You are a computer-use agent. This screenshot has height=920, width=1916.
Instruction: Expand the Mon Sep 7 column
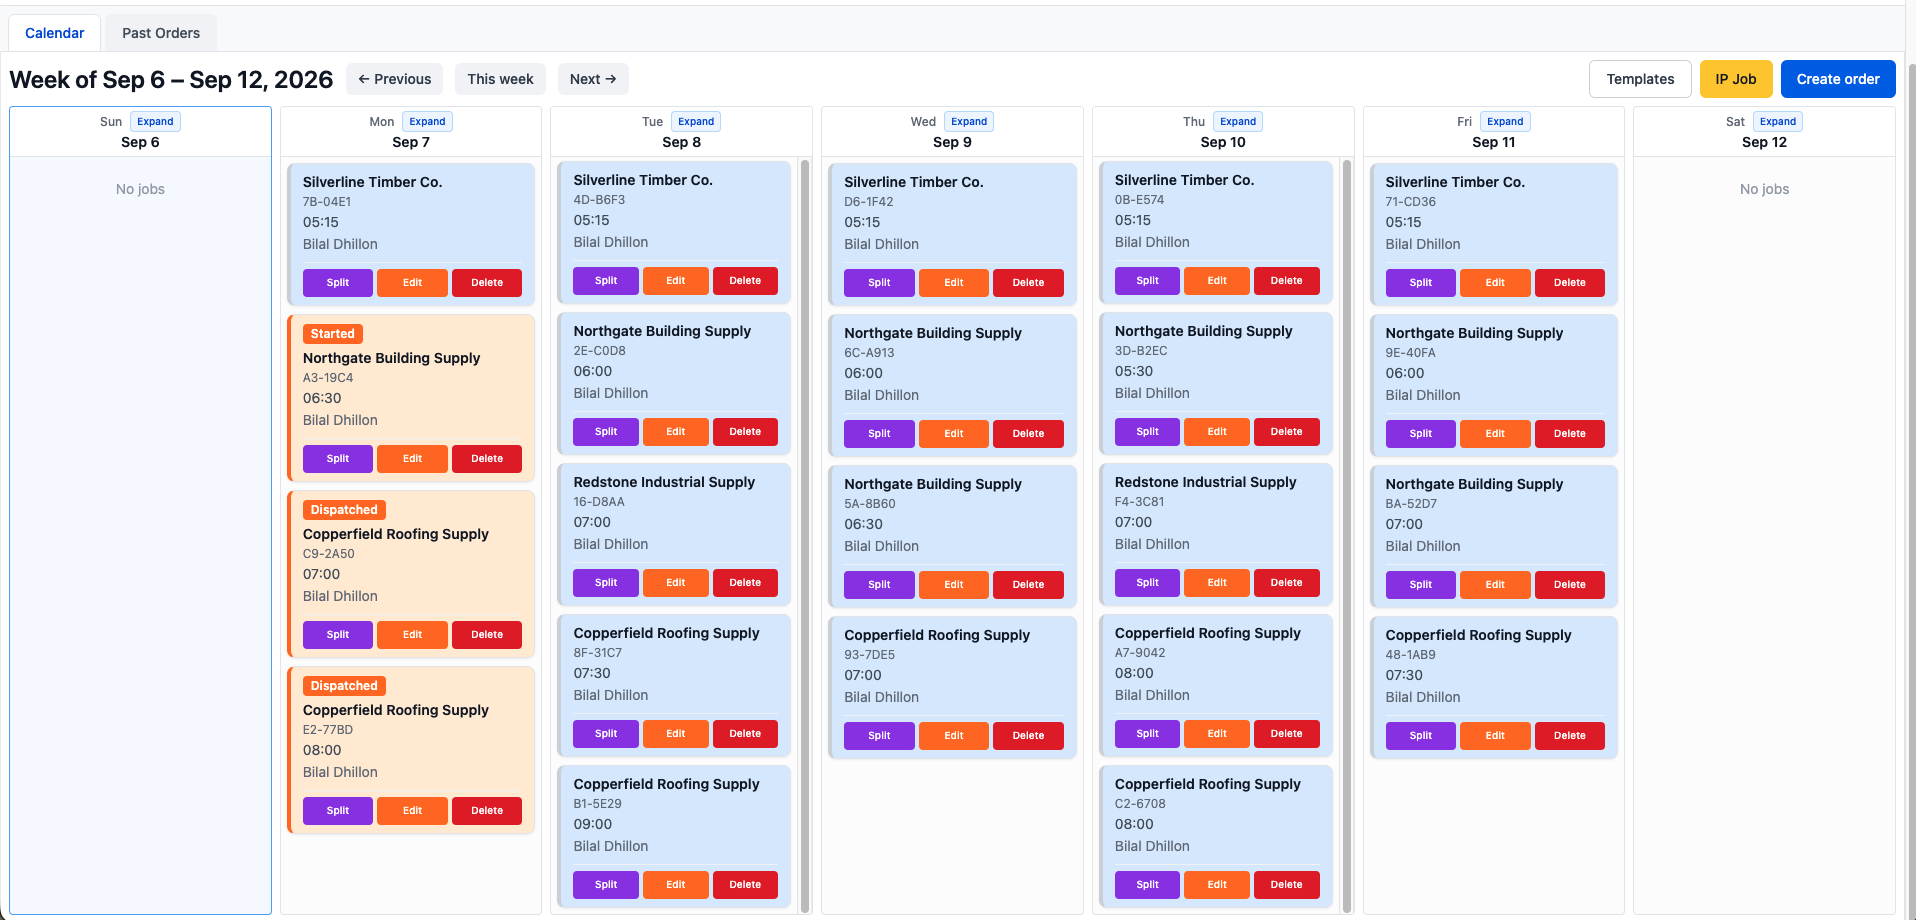tap(427, 122)
